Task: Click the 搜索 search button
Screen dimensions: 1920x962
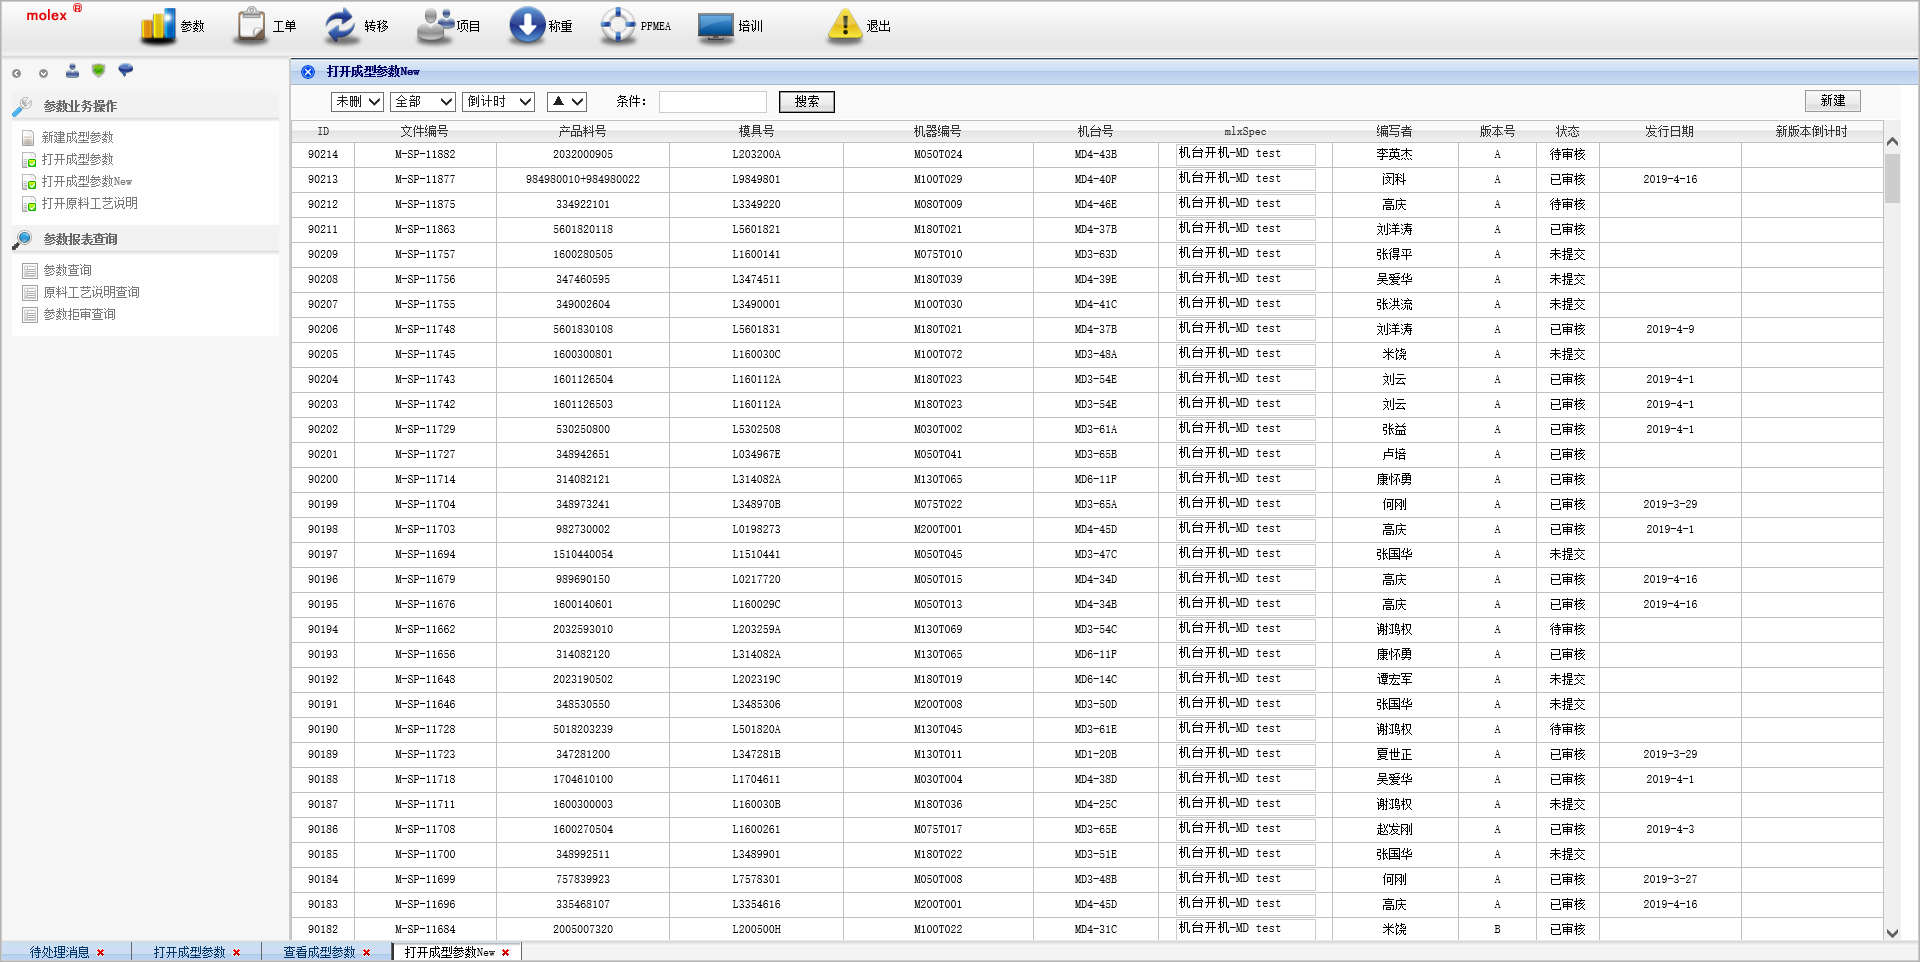Action: coord(806,102)
